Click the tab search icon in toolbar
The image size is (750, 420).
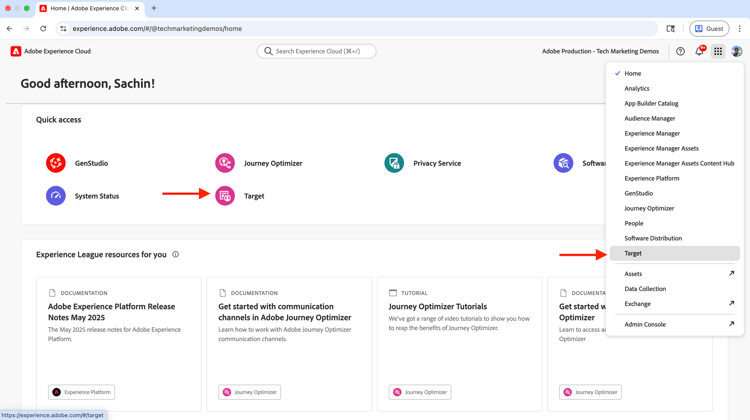(671, 29)
